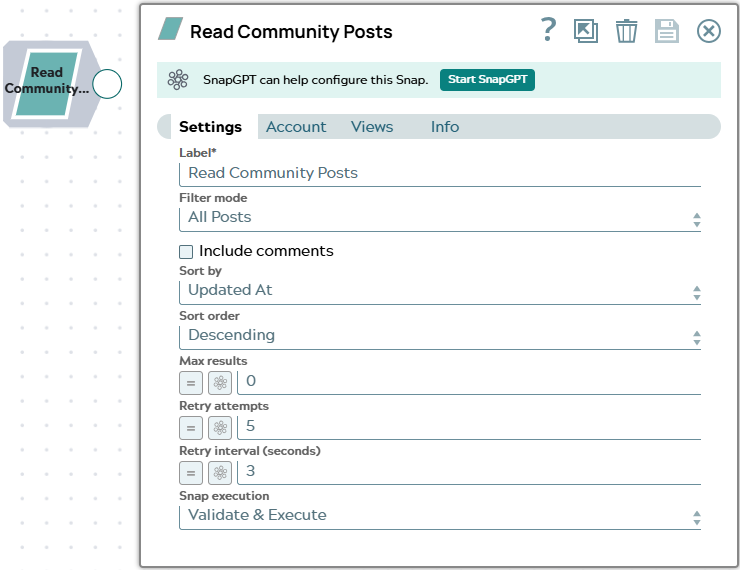Viewport: 740px width, 570px height.
Task: Enable the Include comments checkbox
Action: pos(186,251)
